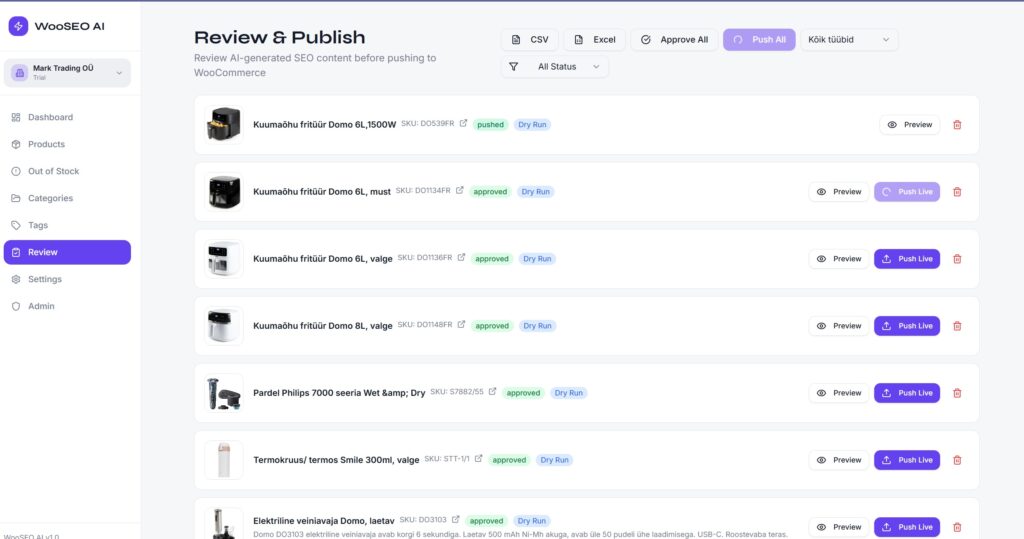Delete the Kuumaõhu fritüür Domo 6L, valge row
1024x539 pixels.
tap(957, 259)
